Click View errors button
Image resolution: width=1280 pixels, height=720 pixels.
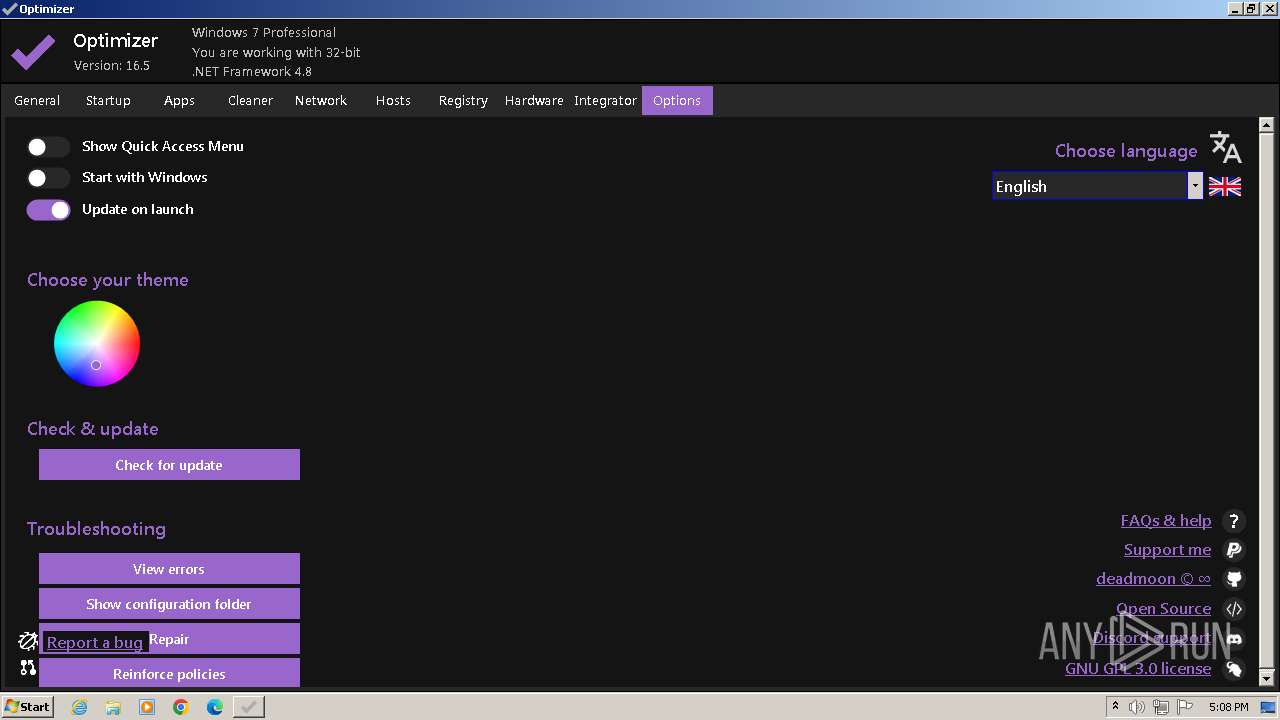(x=169, y=569)
